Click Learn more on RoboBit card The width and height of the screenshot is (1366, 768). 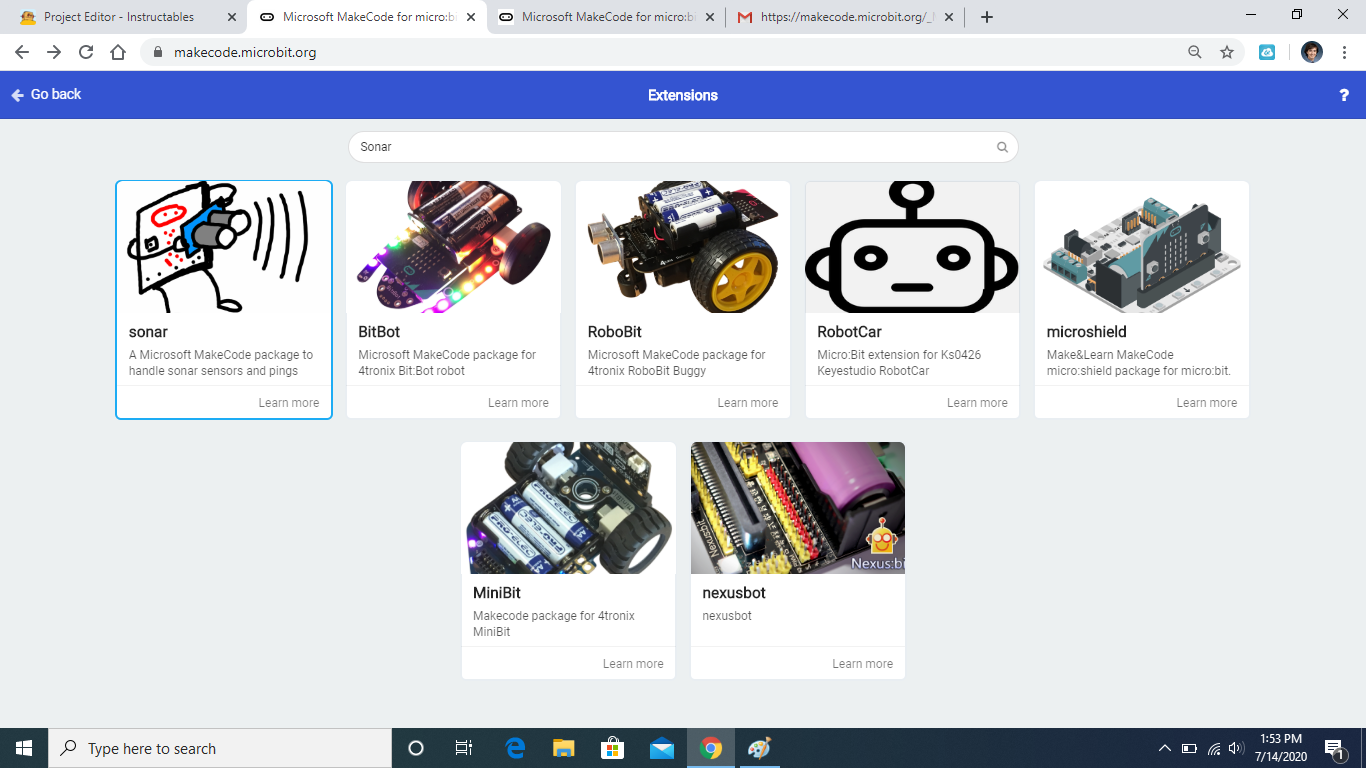coord(748,403)
